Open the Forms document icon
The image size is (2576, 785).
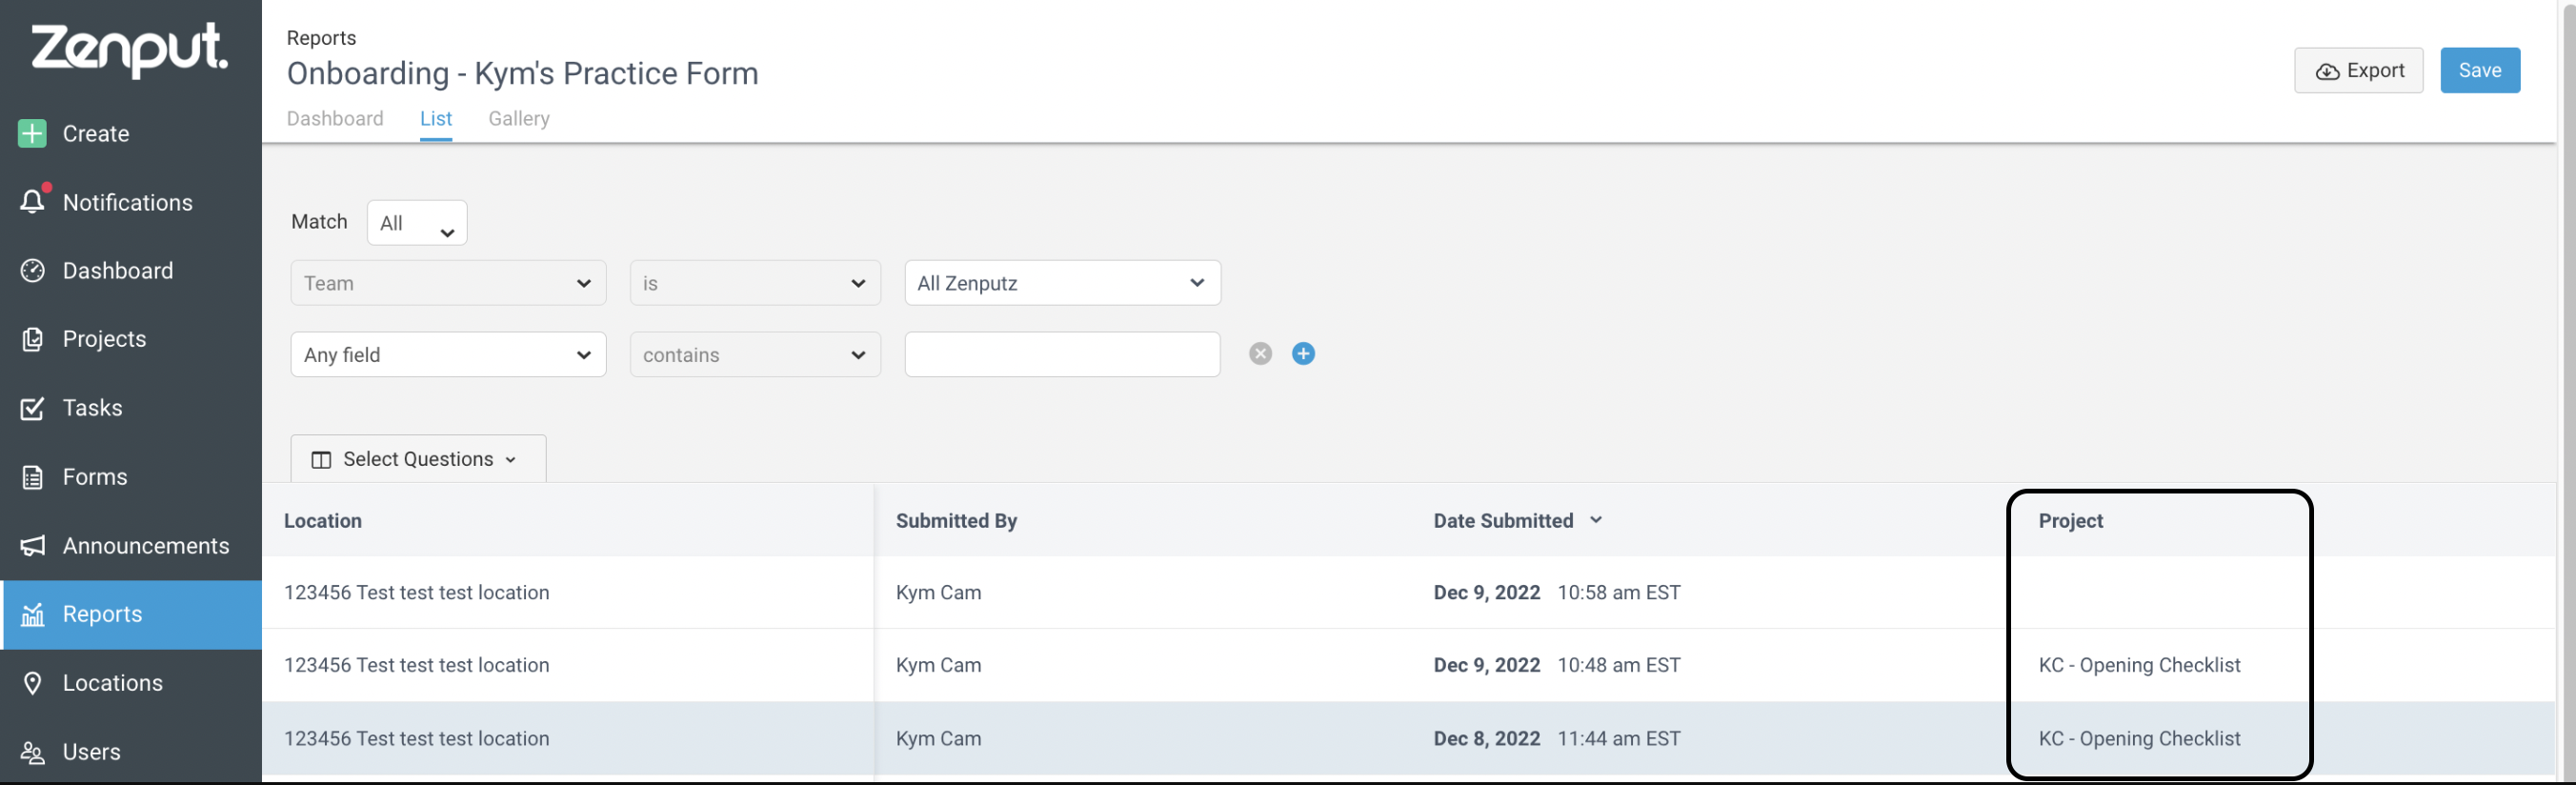(33, 477)
